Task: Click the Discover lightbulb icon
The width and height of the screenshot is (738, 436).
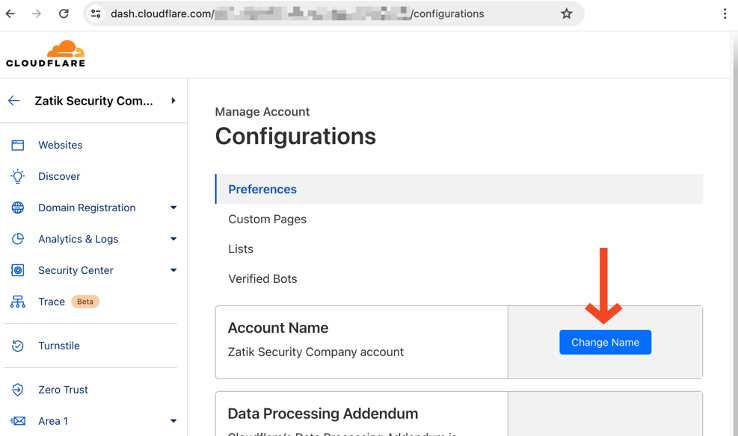Action: tap(17, 176)
